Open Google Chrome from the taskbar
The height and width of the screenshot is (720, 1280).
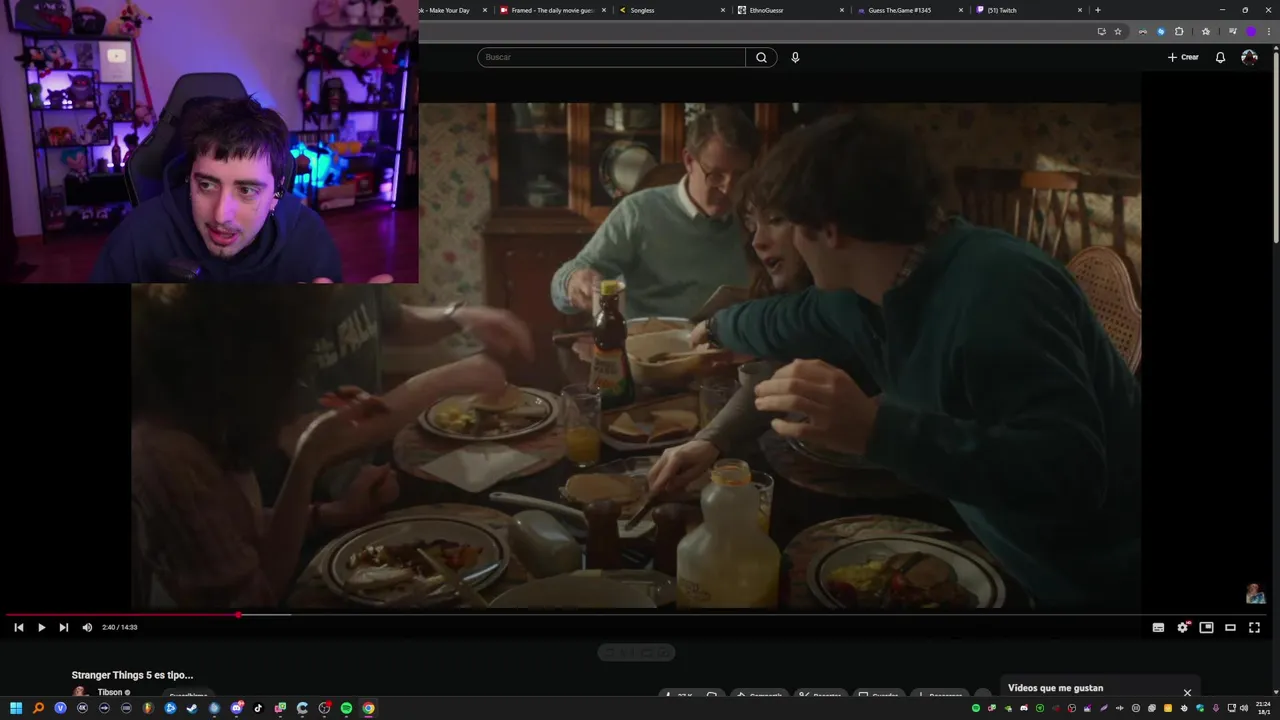click(369, 708)
